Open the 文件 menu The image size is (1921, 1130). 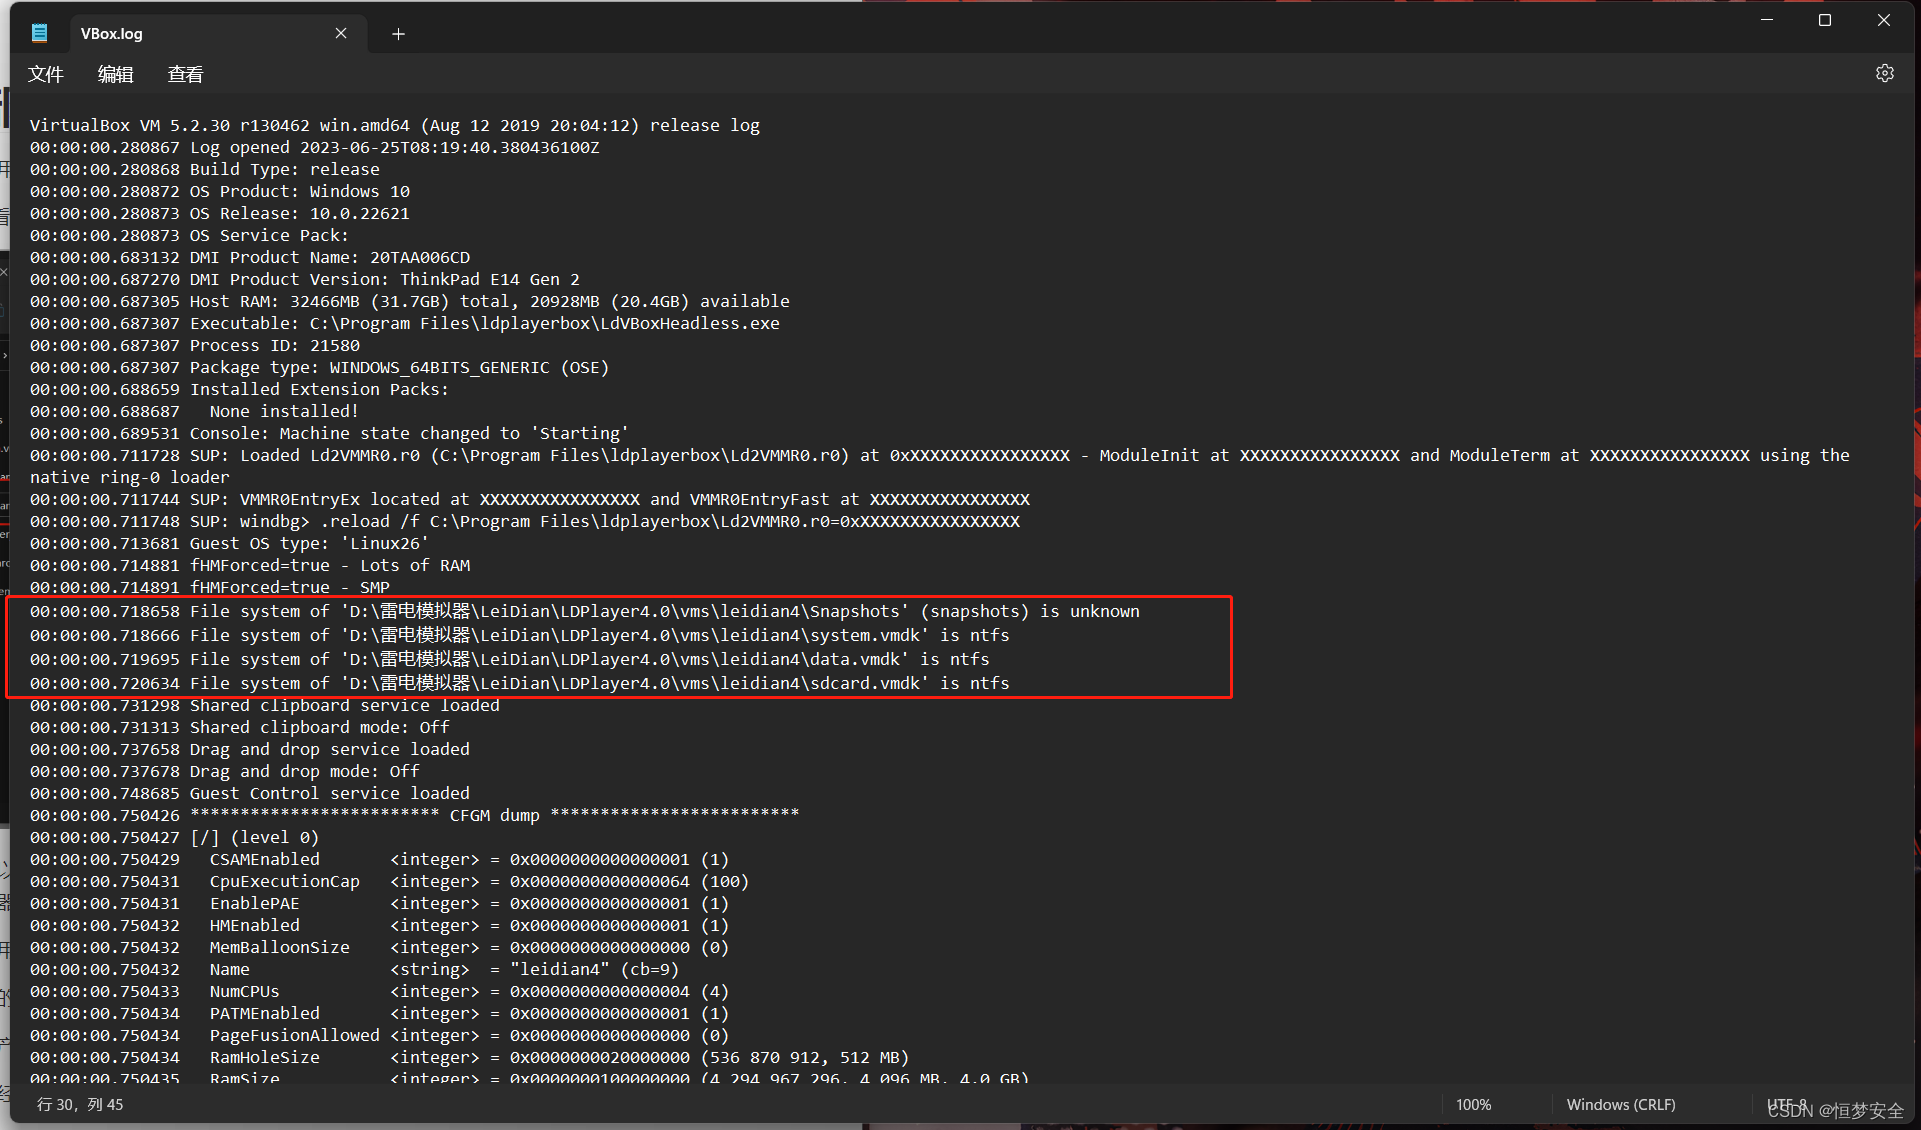click(x=46, y=75)
